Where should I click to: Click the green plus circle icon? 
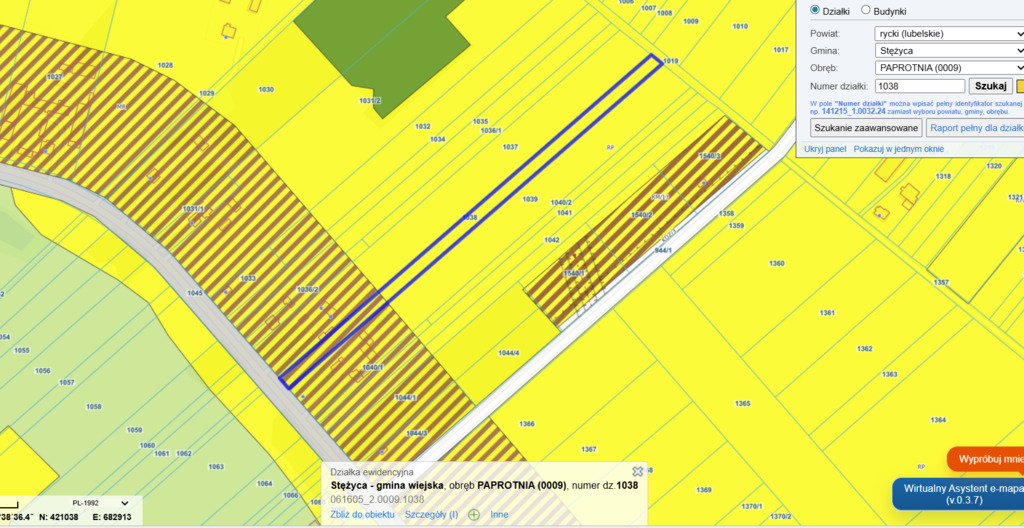click(474, 514)
